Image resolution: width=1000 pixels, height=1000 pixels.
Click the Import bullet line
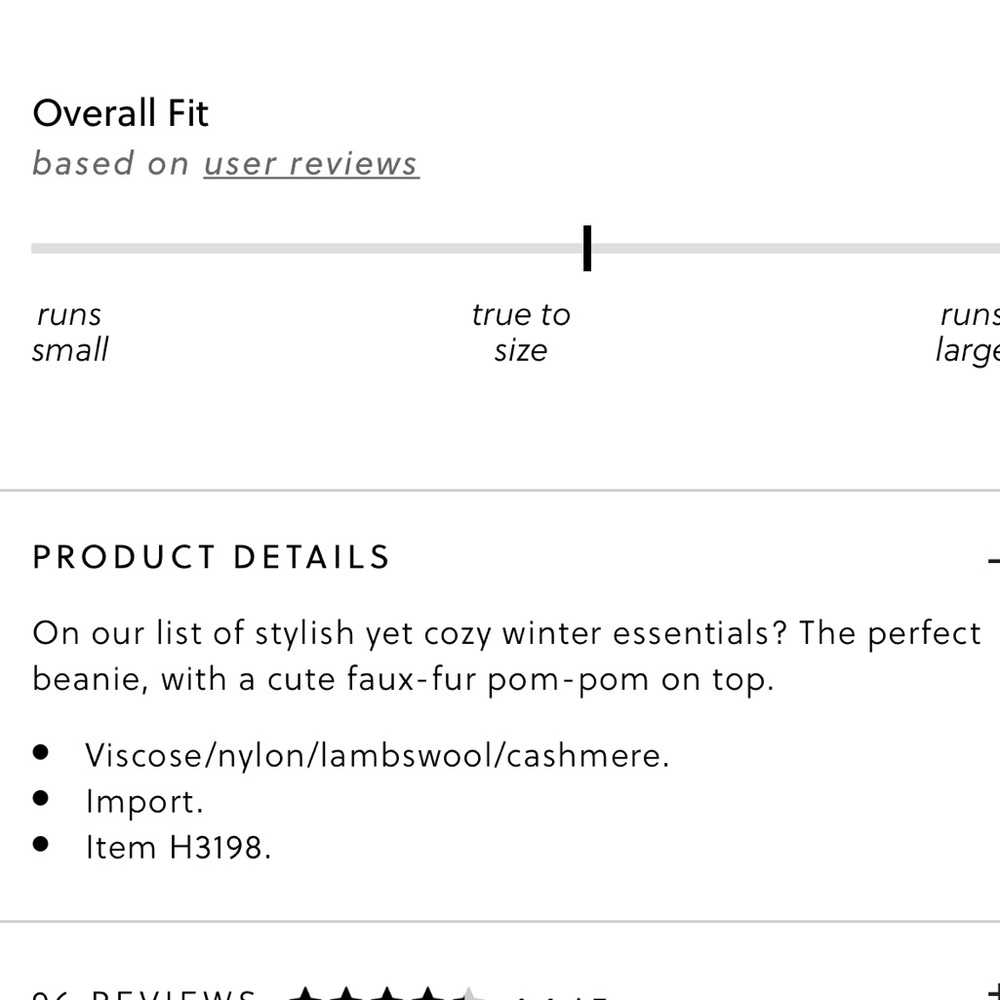(x=145, y=802)
